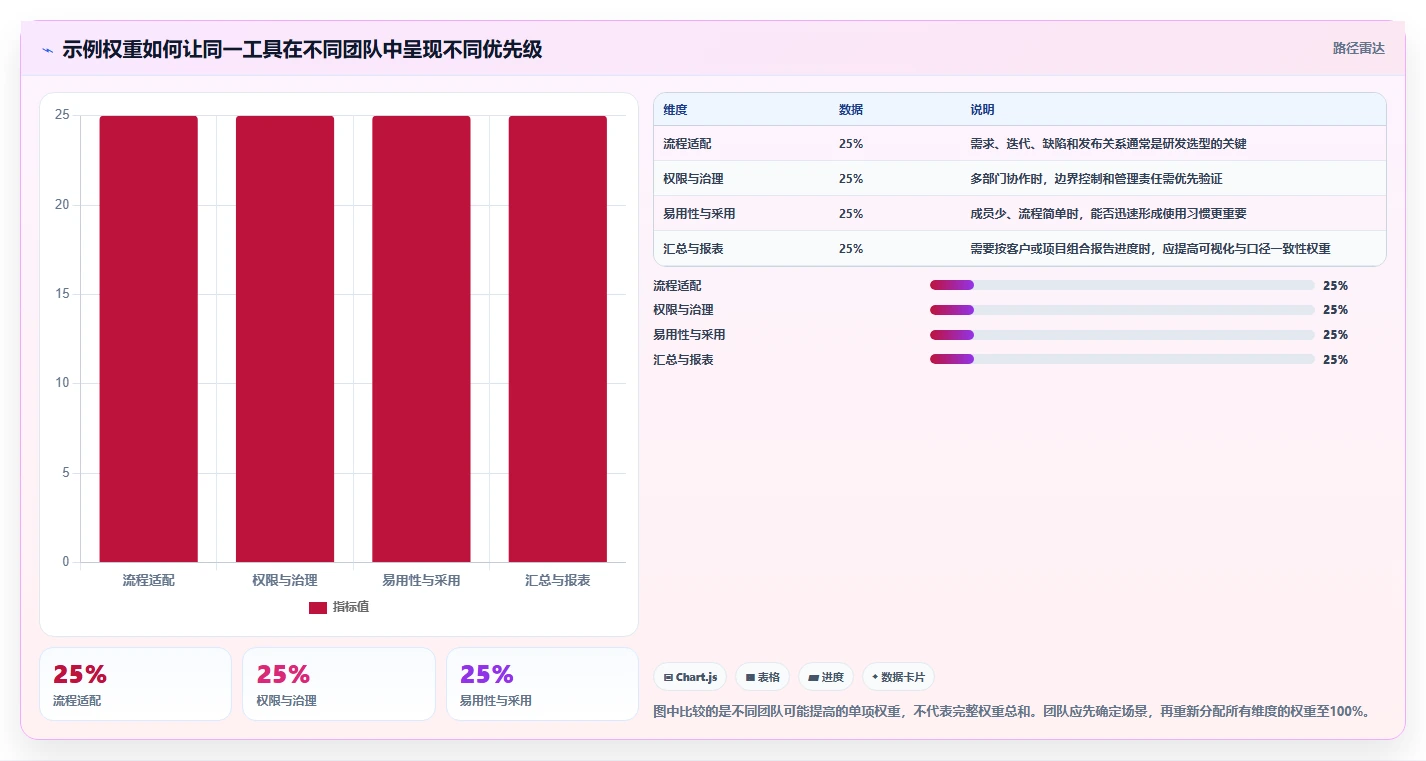Click the 维度 column header
Viewport: 1426px width, 761px height.
[675, 110]
